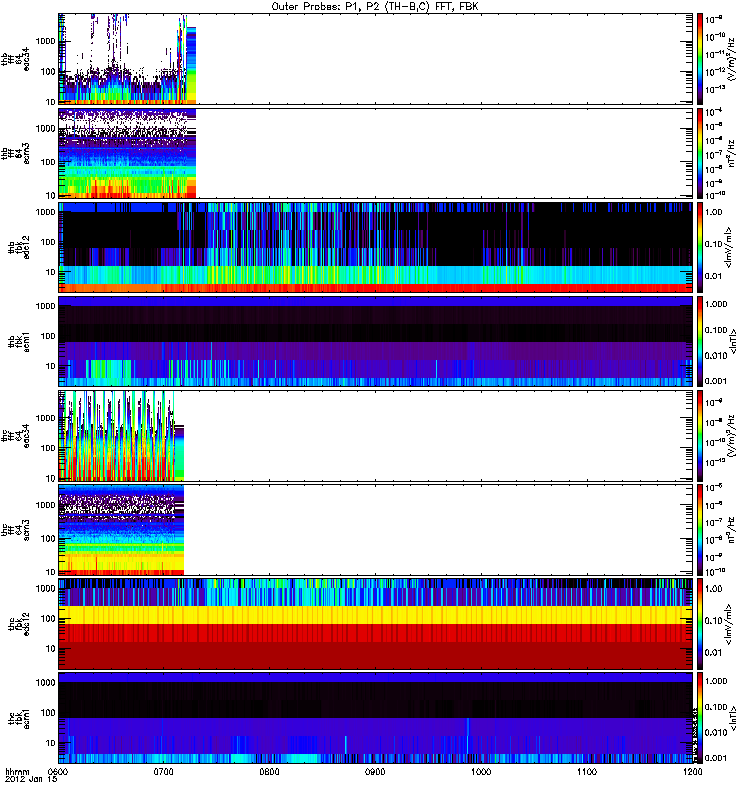
Task: Click the 0600 time tick label
Action: click(59, 773)
